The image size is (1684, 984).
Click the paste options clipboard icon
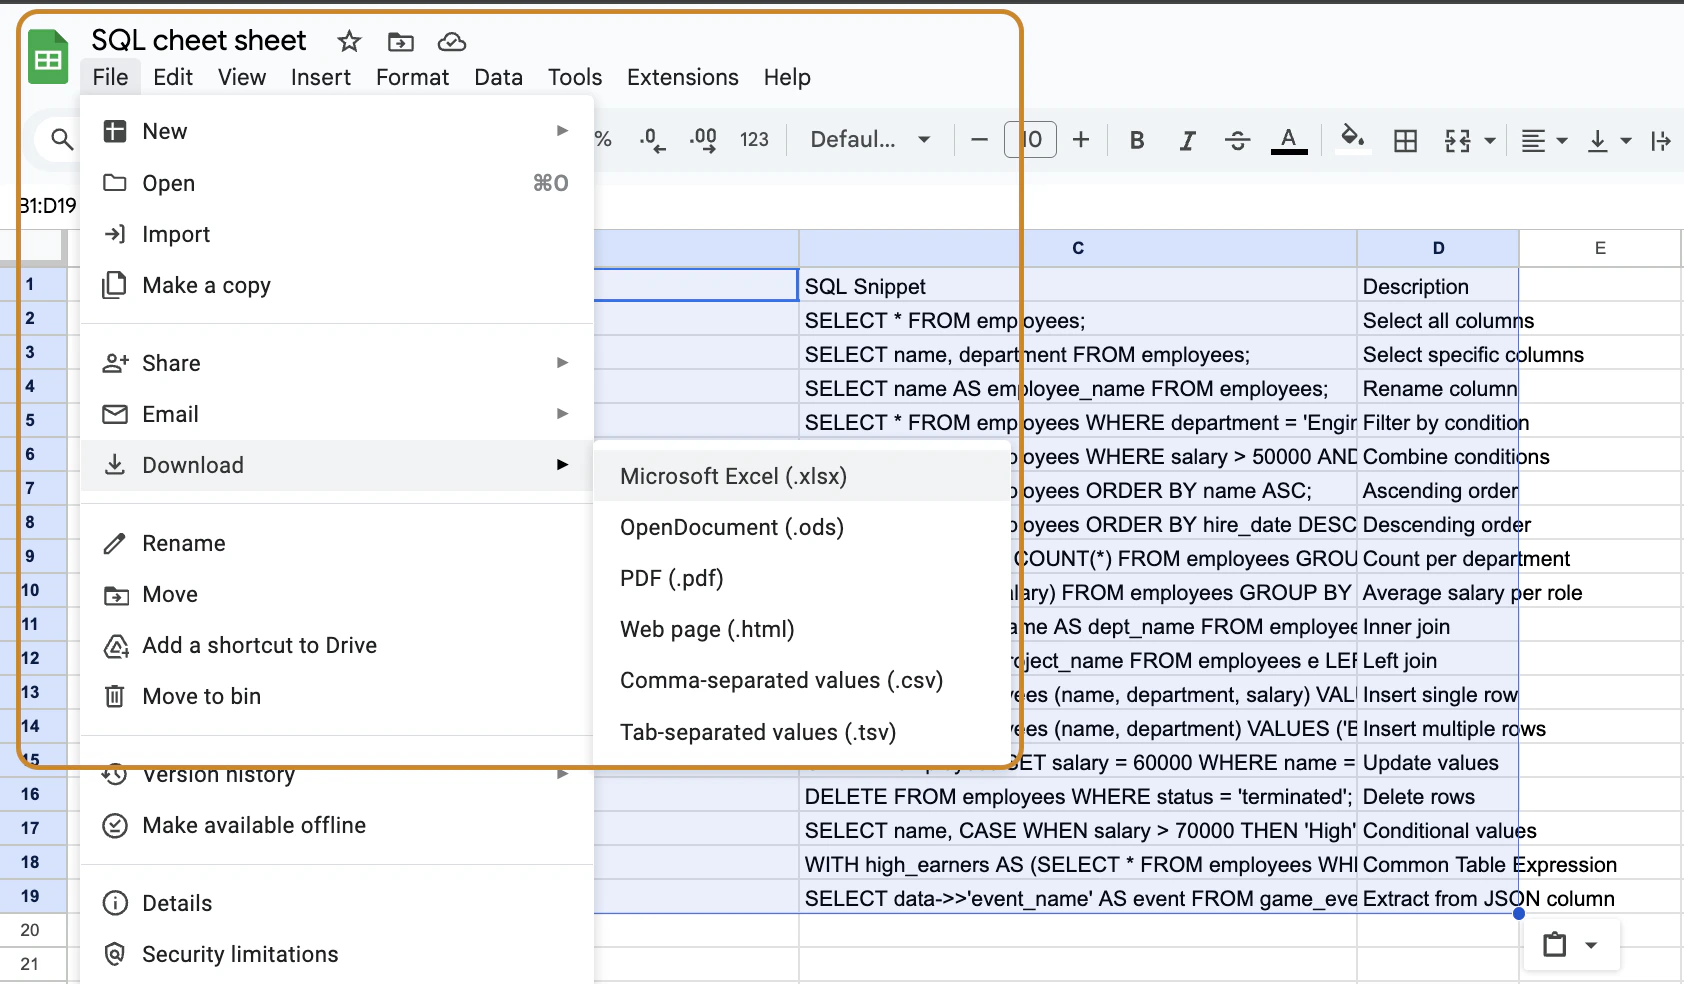coord(1555,944)
